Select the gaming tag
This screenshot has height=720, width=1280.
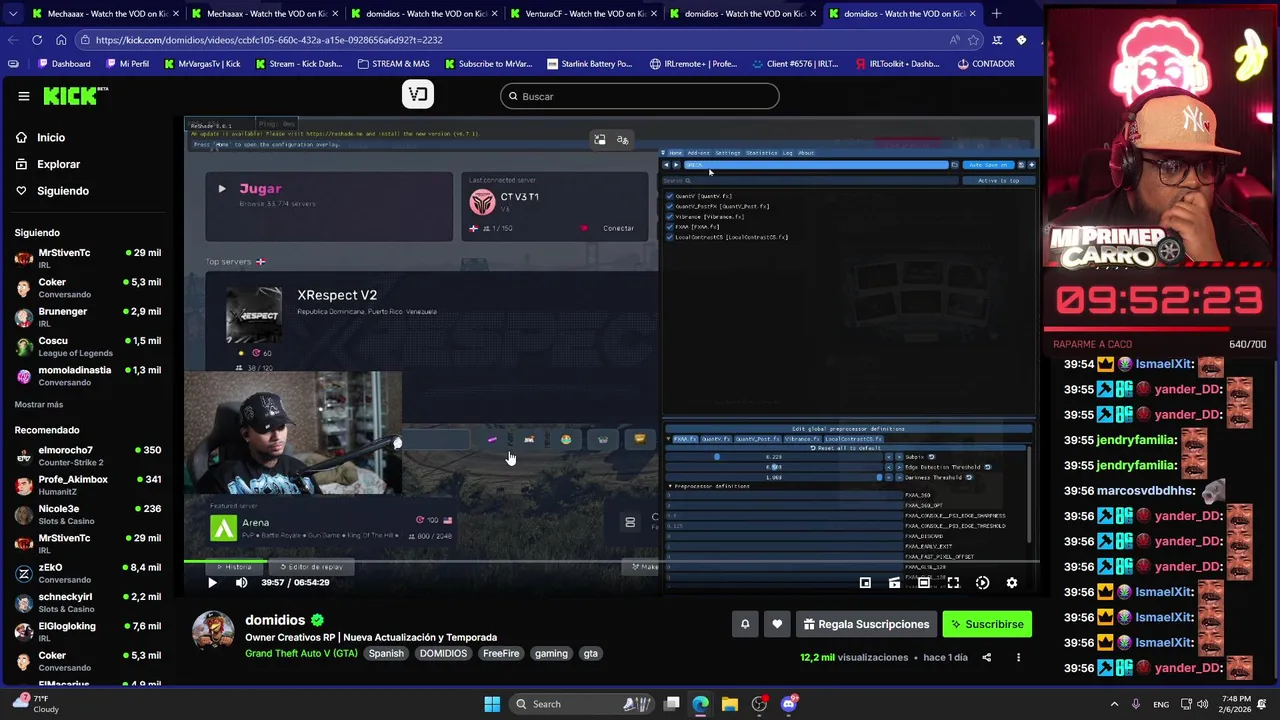point(551,653)
